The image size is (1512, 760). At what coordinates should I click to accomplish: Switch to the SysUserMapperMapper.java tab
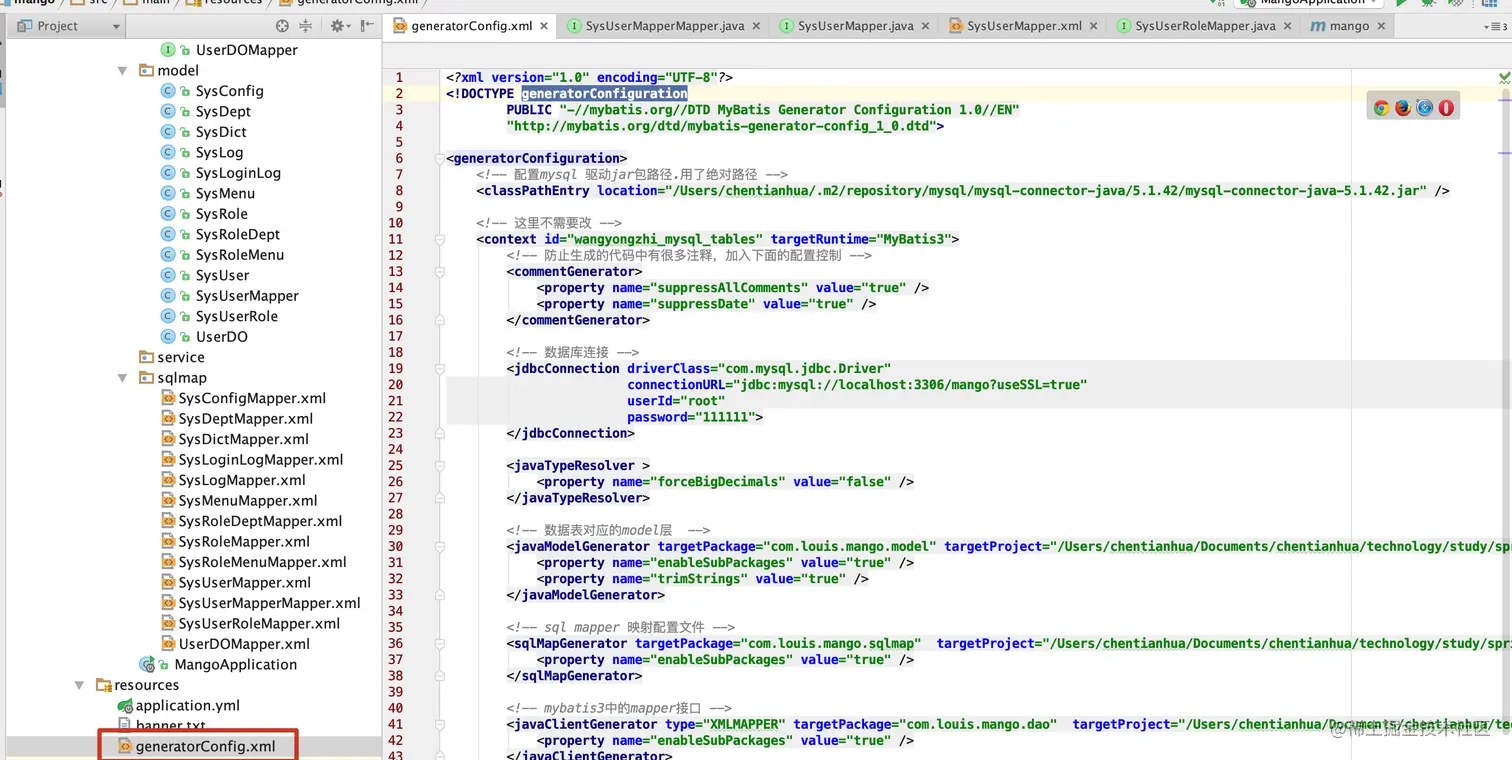[664, 26]
